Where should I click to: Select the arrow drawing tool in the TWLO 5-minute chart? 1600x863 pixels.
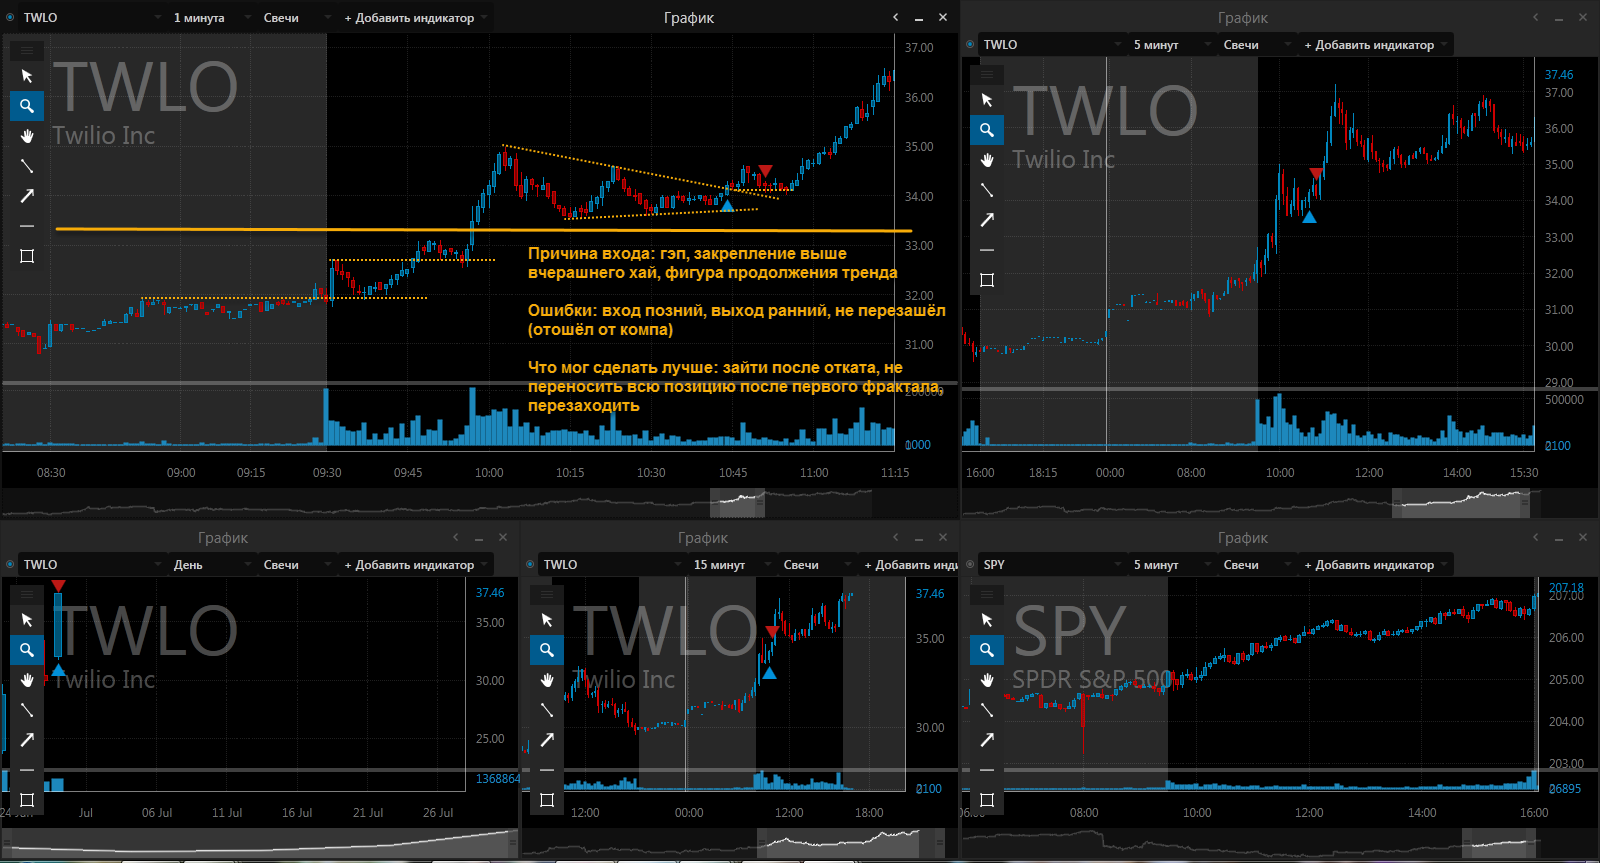click(x=987, y=220)
